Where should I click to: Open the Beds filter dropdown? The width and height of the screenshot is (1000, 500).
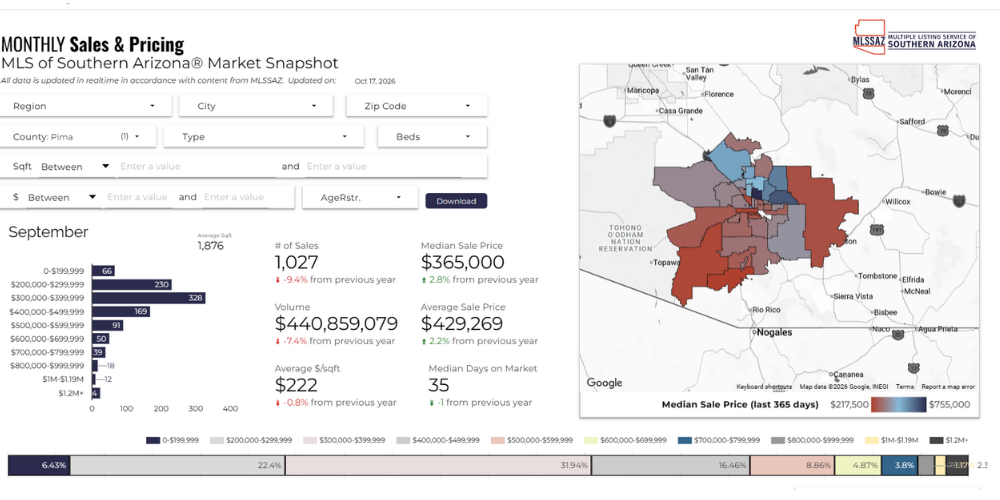coord(433,136)
